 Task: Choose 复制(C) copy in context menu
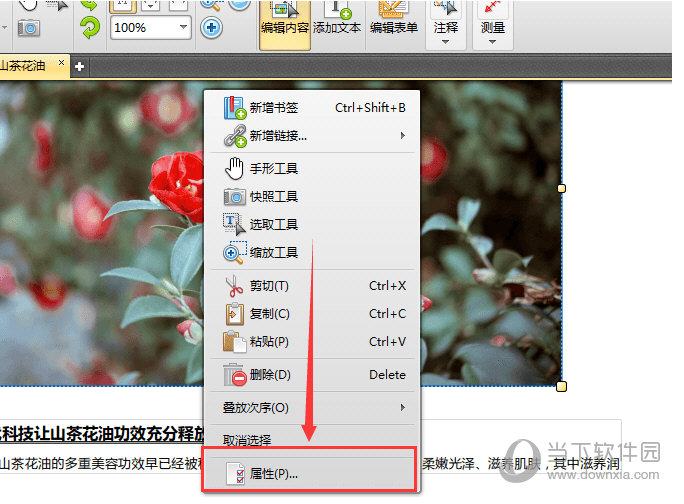click(312, 314)
